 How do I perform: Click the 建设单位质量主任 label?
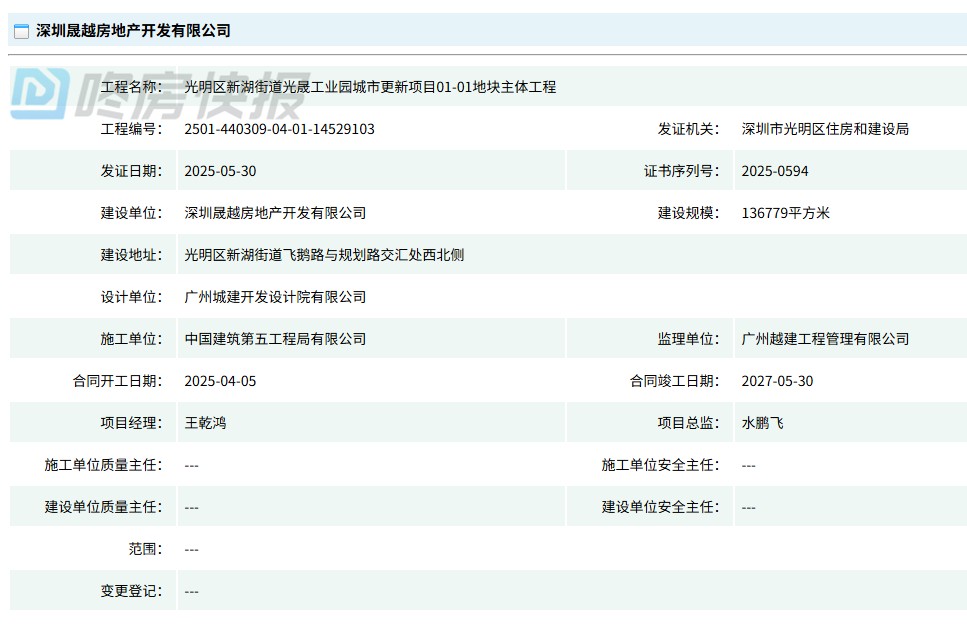click(x=104, y=507)
